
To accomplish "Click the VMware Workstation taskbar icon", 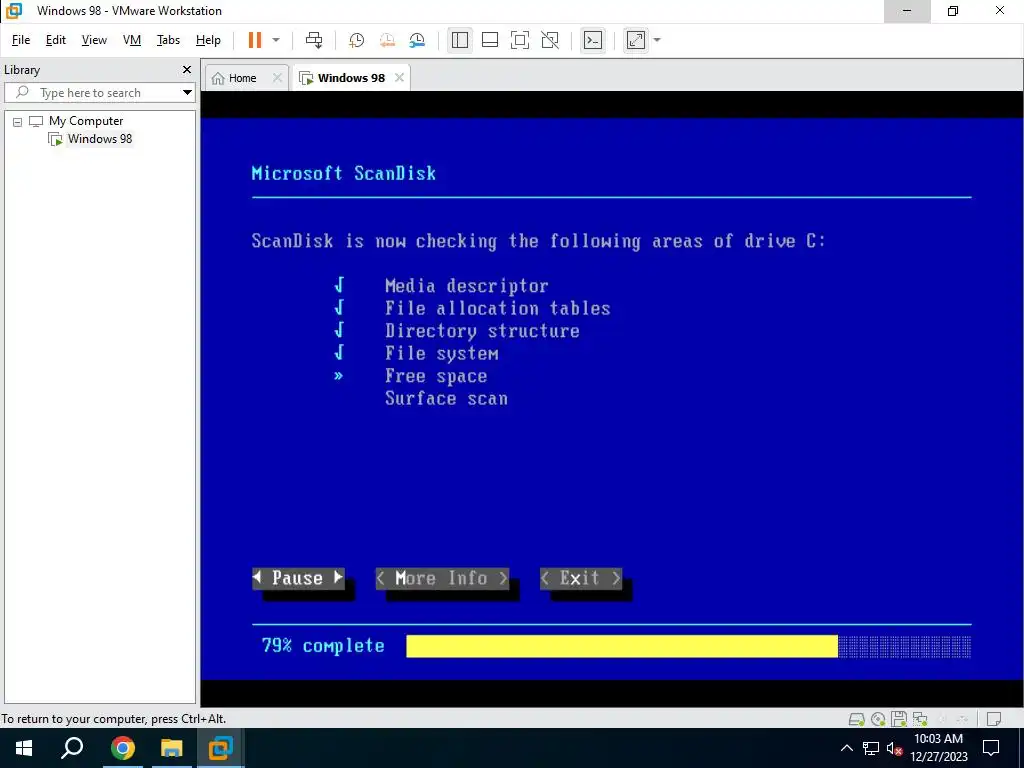I will [x=220, y=748].
